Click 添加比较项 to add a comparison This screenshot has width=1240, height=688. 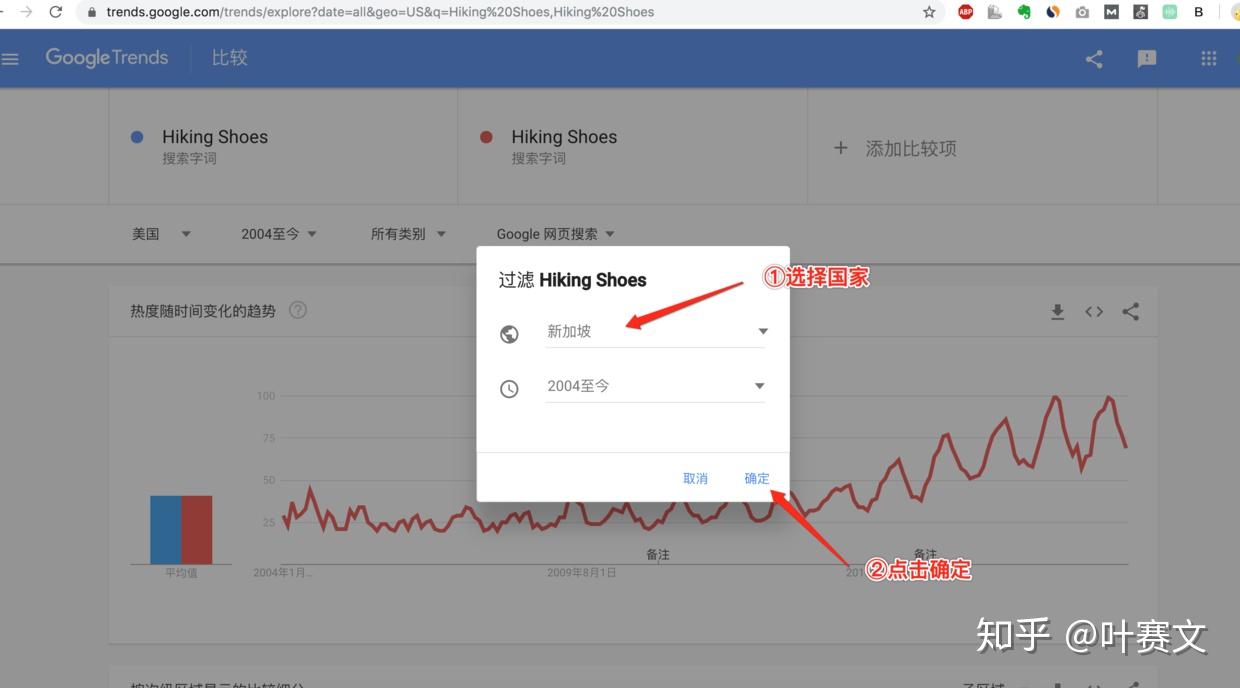[x=896, y=148]
